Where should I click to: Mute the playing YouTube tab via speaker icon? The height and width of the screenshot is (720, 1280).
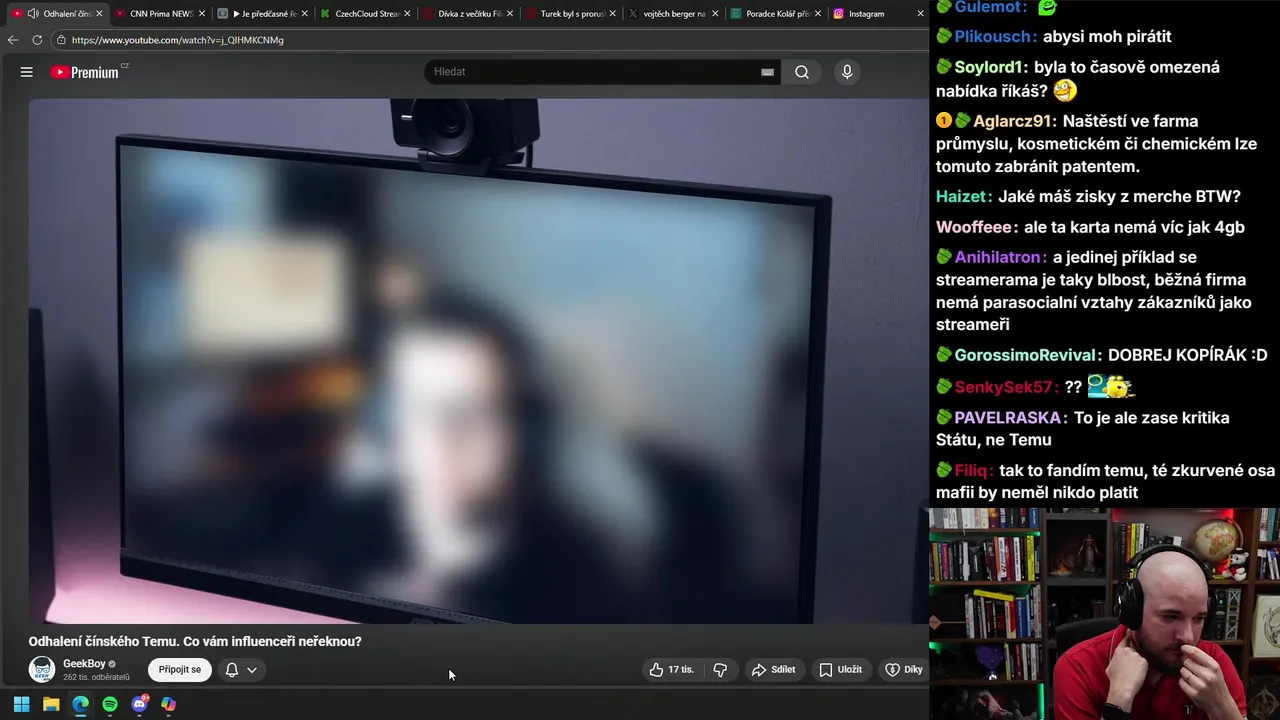(x=33, y=14)
